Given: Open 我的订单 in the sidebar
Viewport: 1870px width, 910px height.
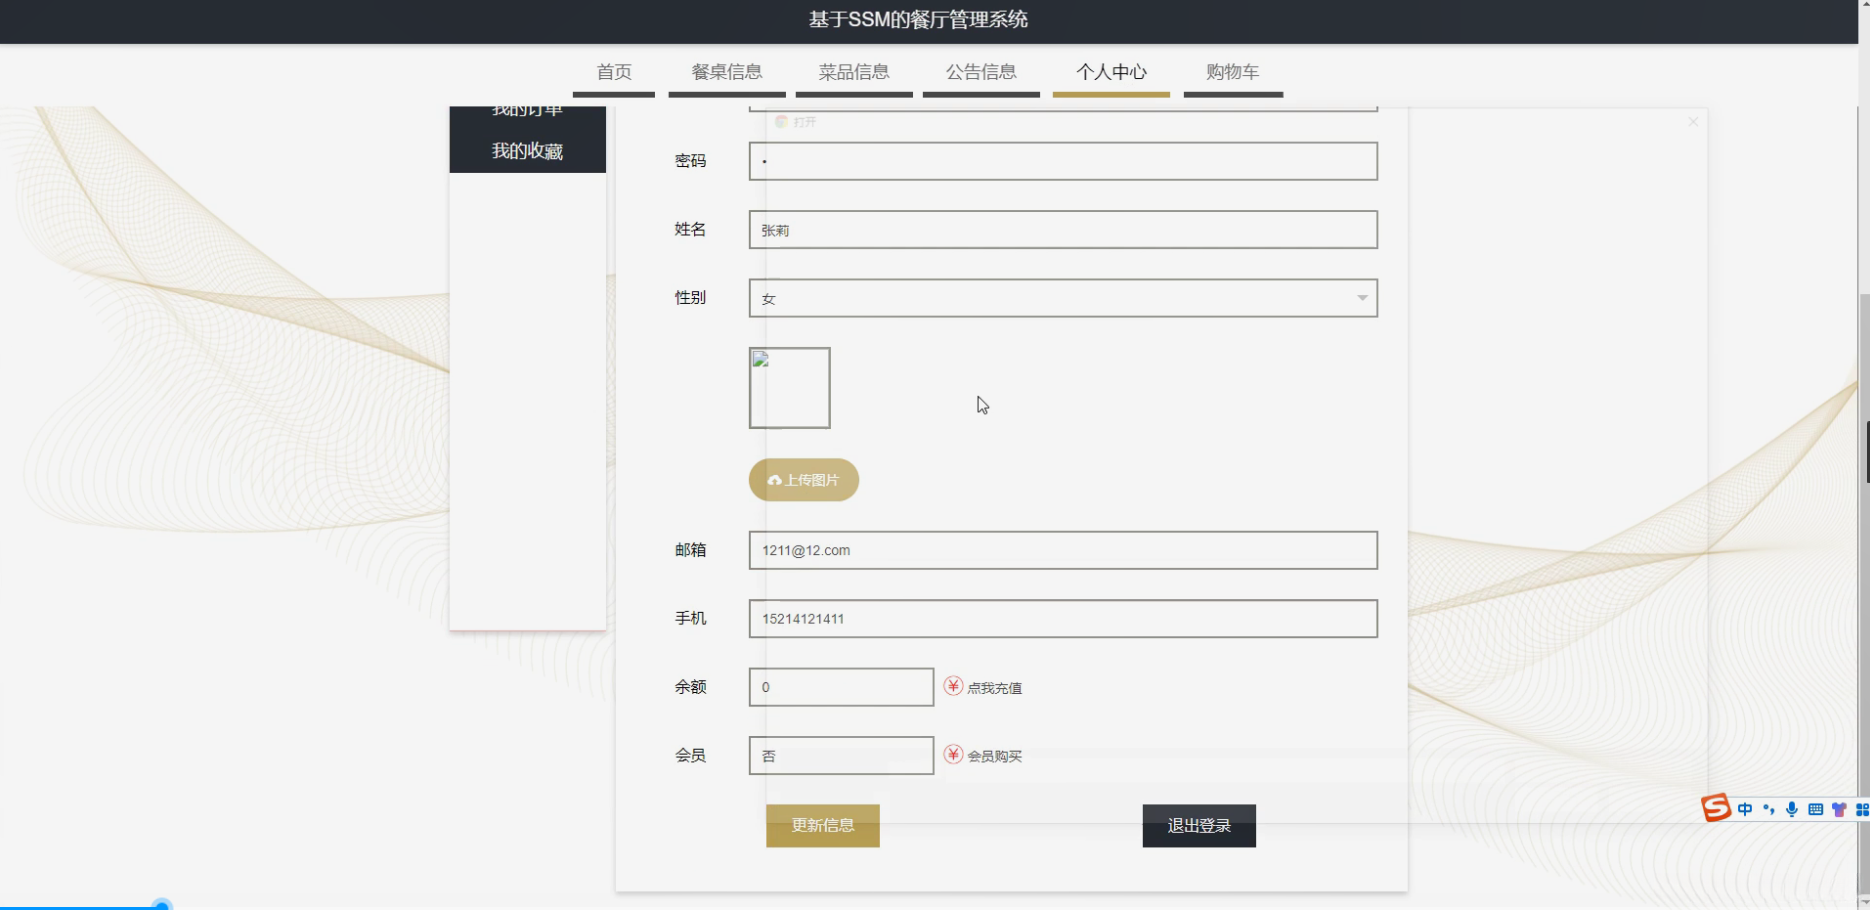Looking at the screenshot, I should 527,113.
